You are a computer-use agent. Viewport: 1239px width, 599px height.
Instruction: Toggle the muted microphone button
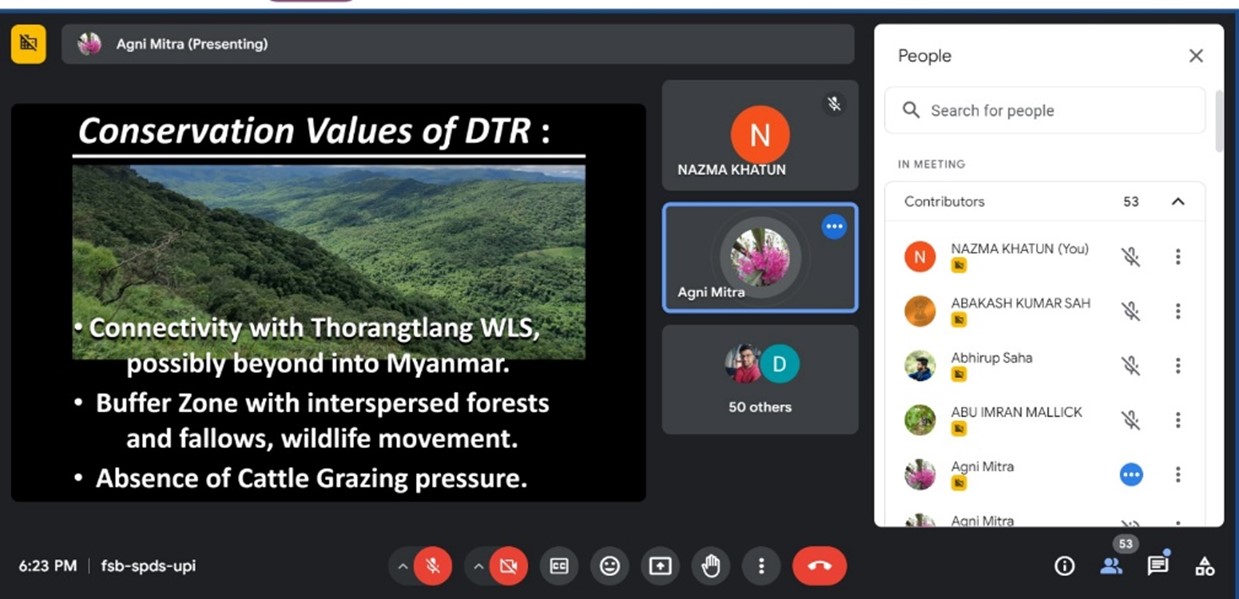coord(433,566)
